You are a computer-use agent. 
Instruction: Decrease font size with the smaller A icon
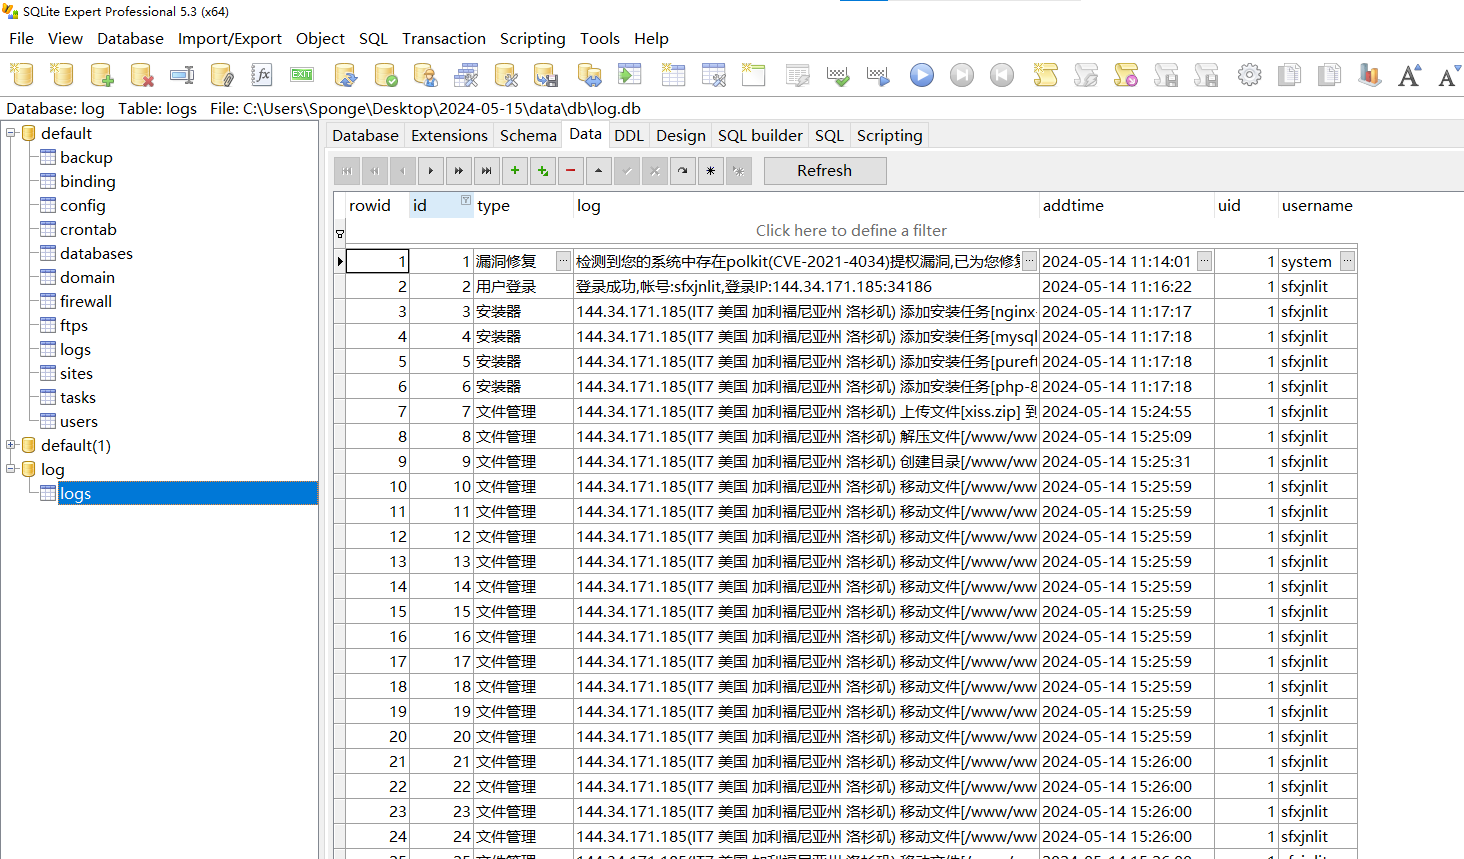1448,76
